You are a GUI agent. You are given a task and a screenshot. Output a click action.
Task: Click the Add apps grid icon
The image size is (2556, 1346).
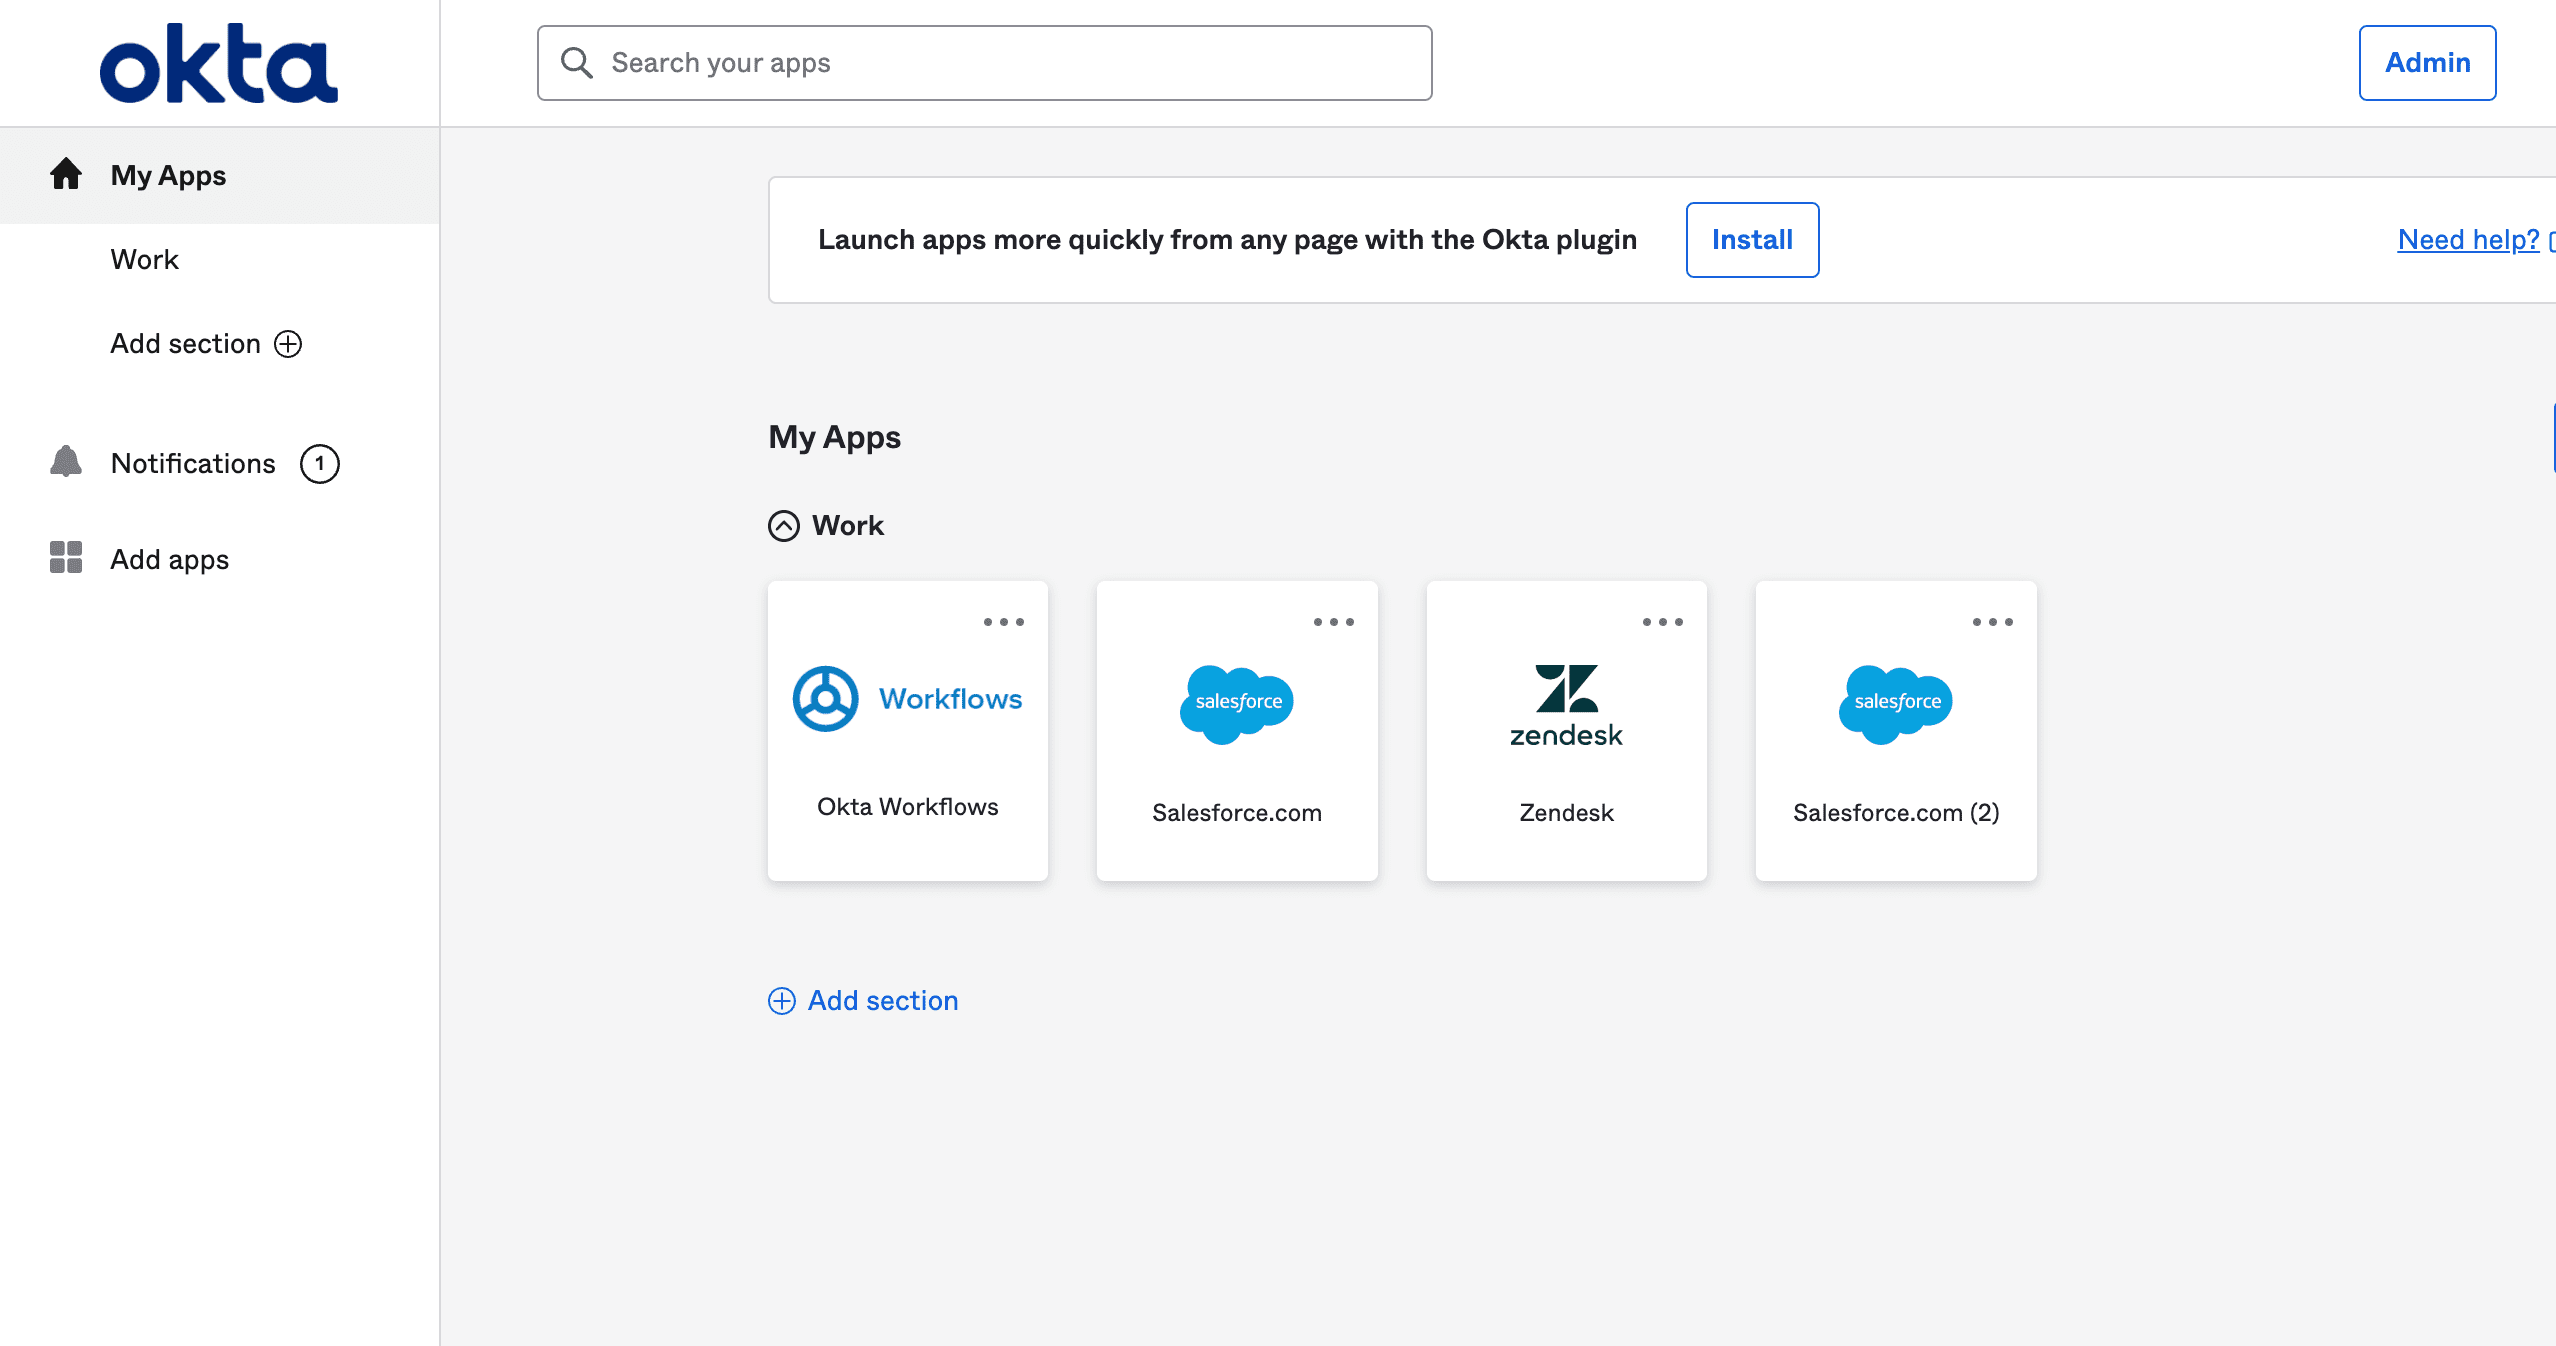[64, 558]
